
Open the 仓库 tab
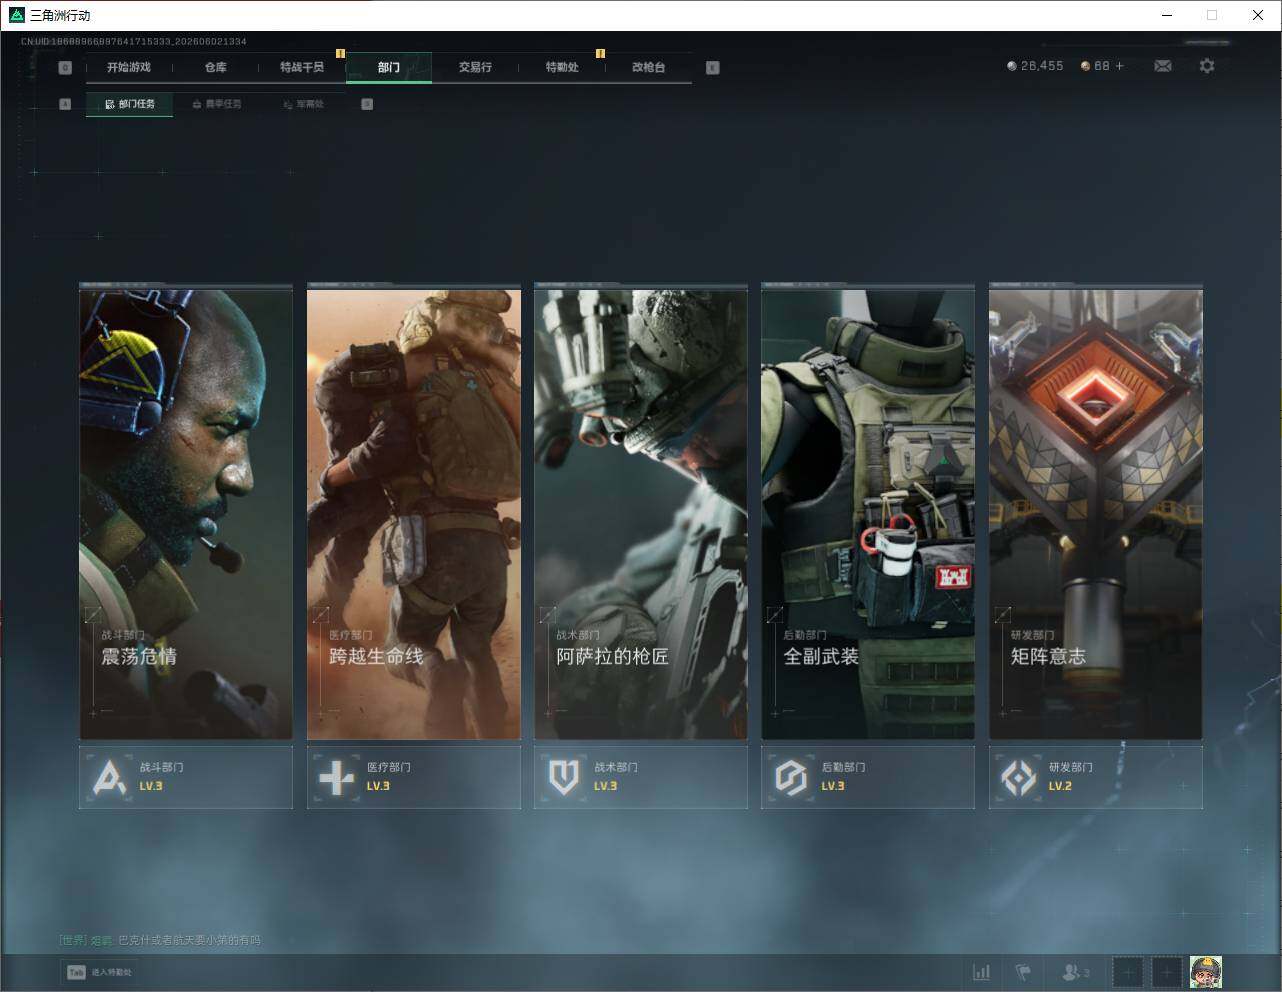tap(215, 67)
